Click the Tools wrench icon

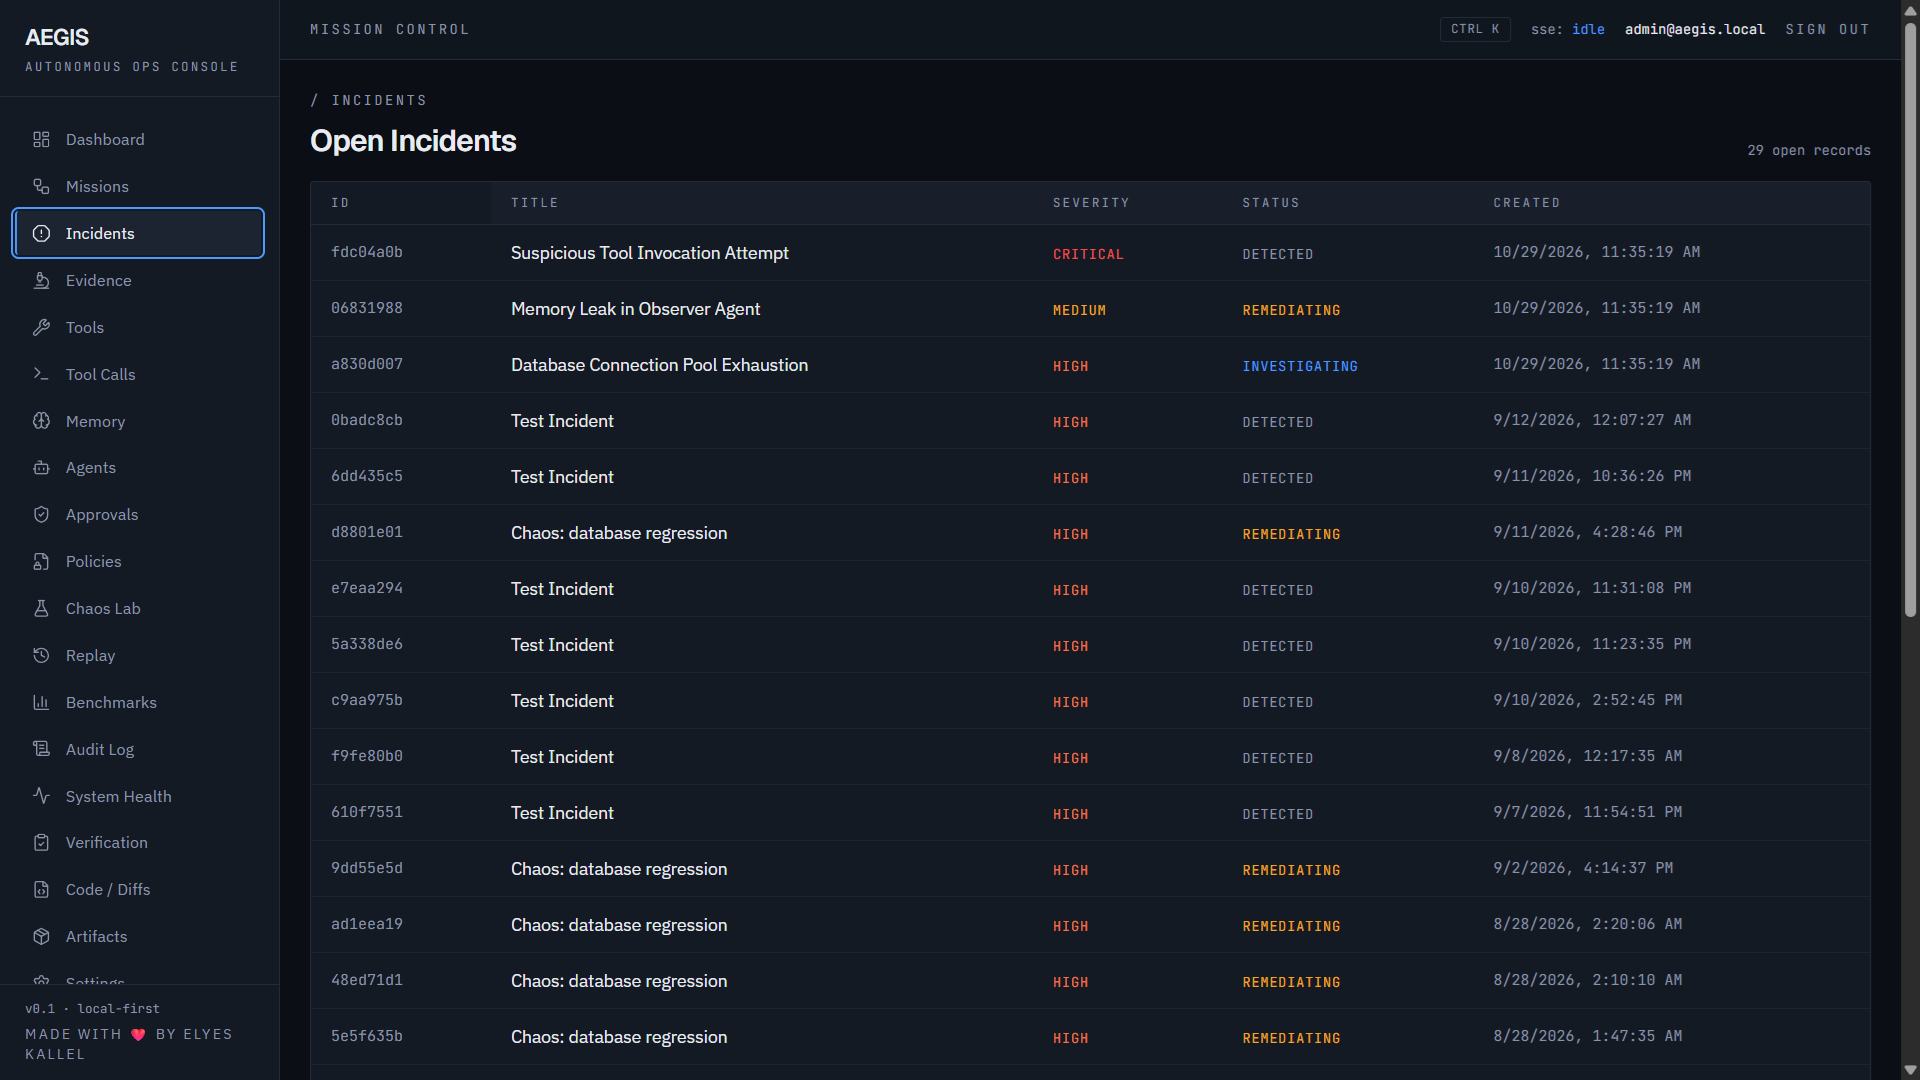coord(41,328)
